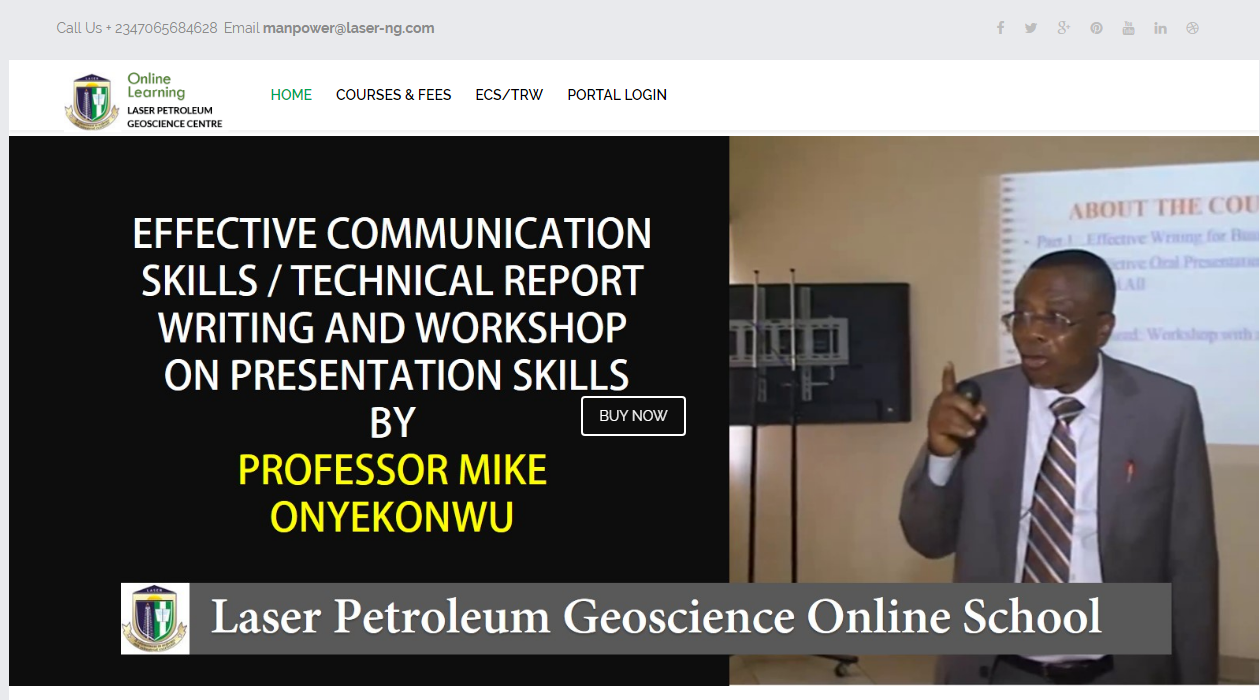Open the YouTube social icon
The width and height of the screenshot is (1260, 700).
tap(1128, 28)
